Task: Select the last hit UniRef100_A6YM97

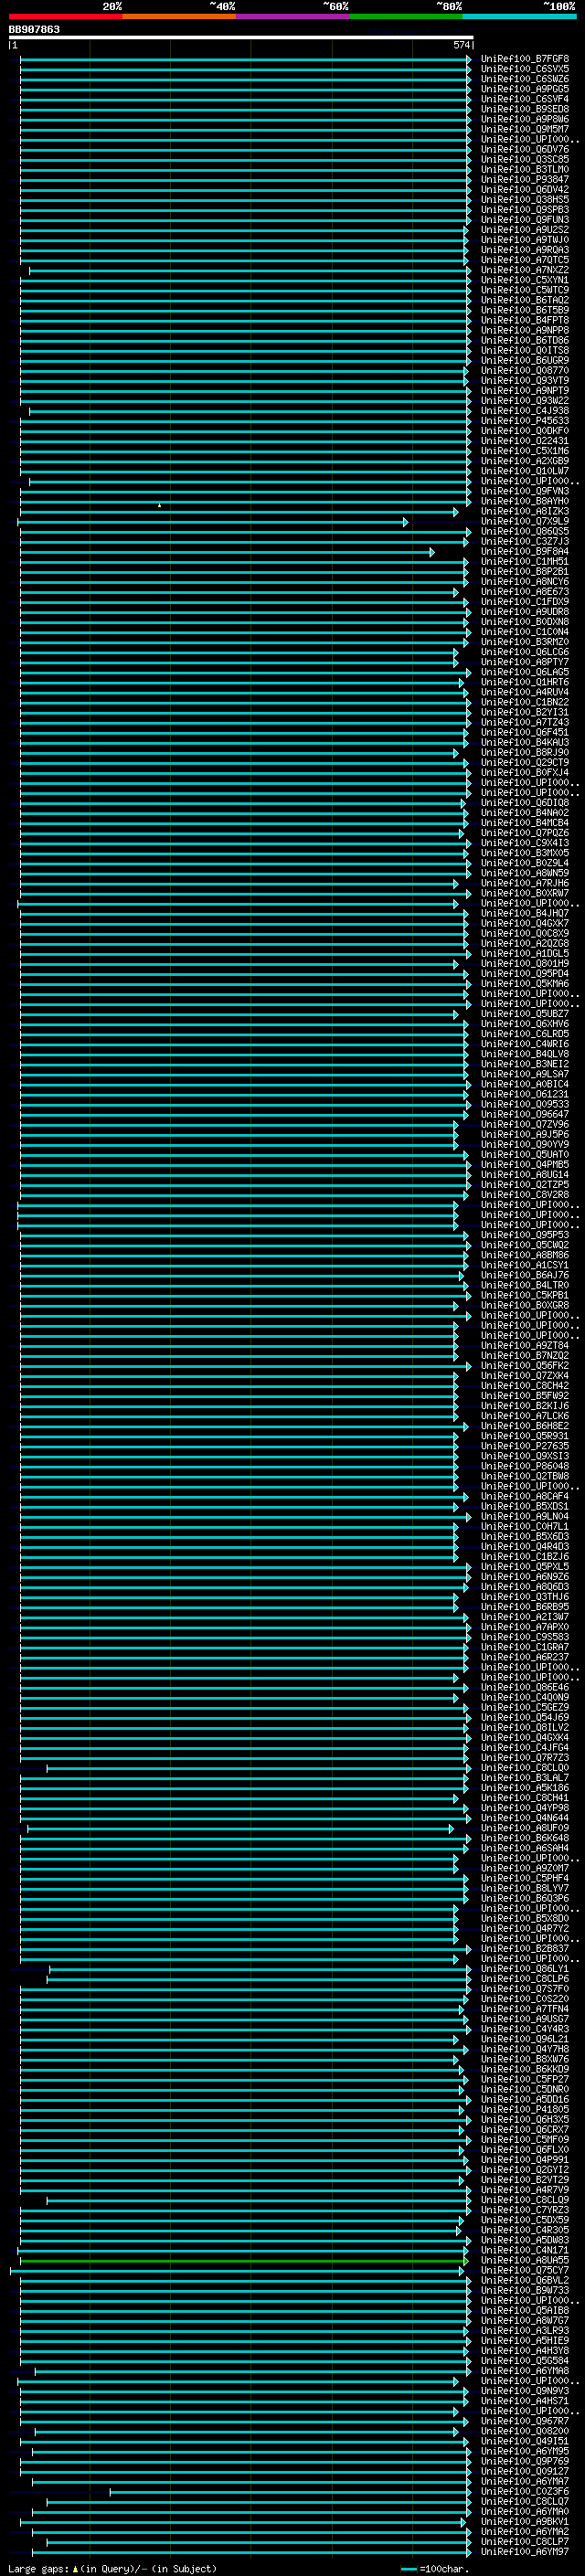Action: [x=525, y=2551]
